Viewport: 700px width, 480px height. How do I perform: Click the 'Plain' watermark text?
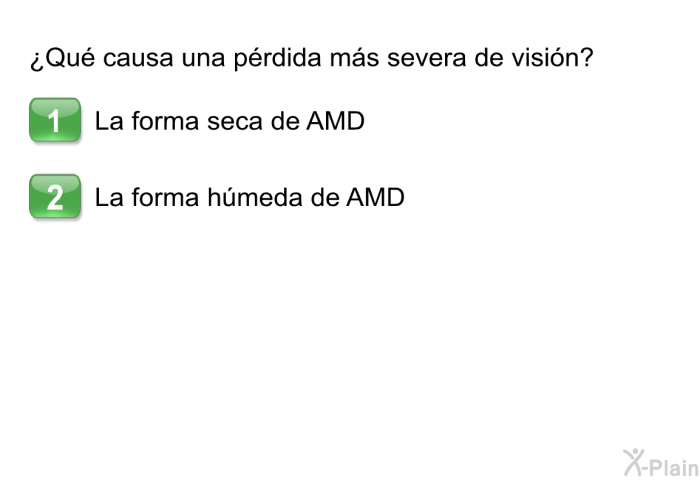click(x=674, y=468)
